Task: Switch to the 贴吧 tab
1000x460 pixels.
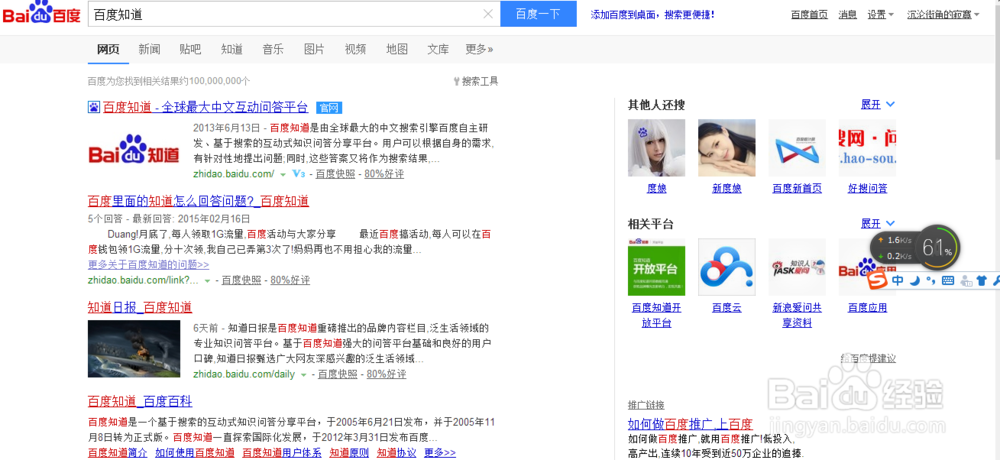Action: tap(190, 49)
